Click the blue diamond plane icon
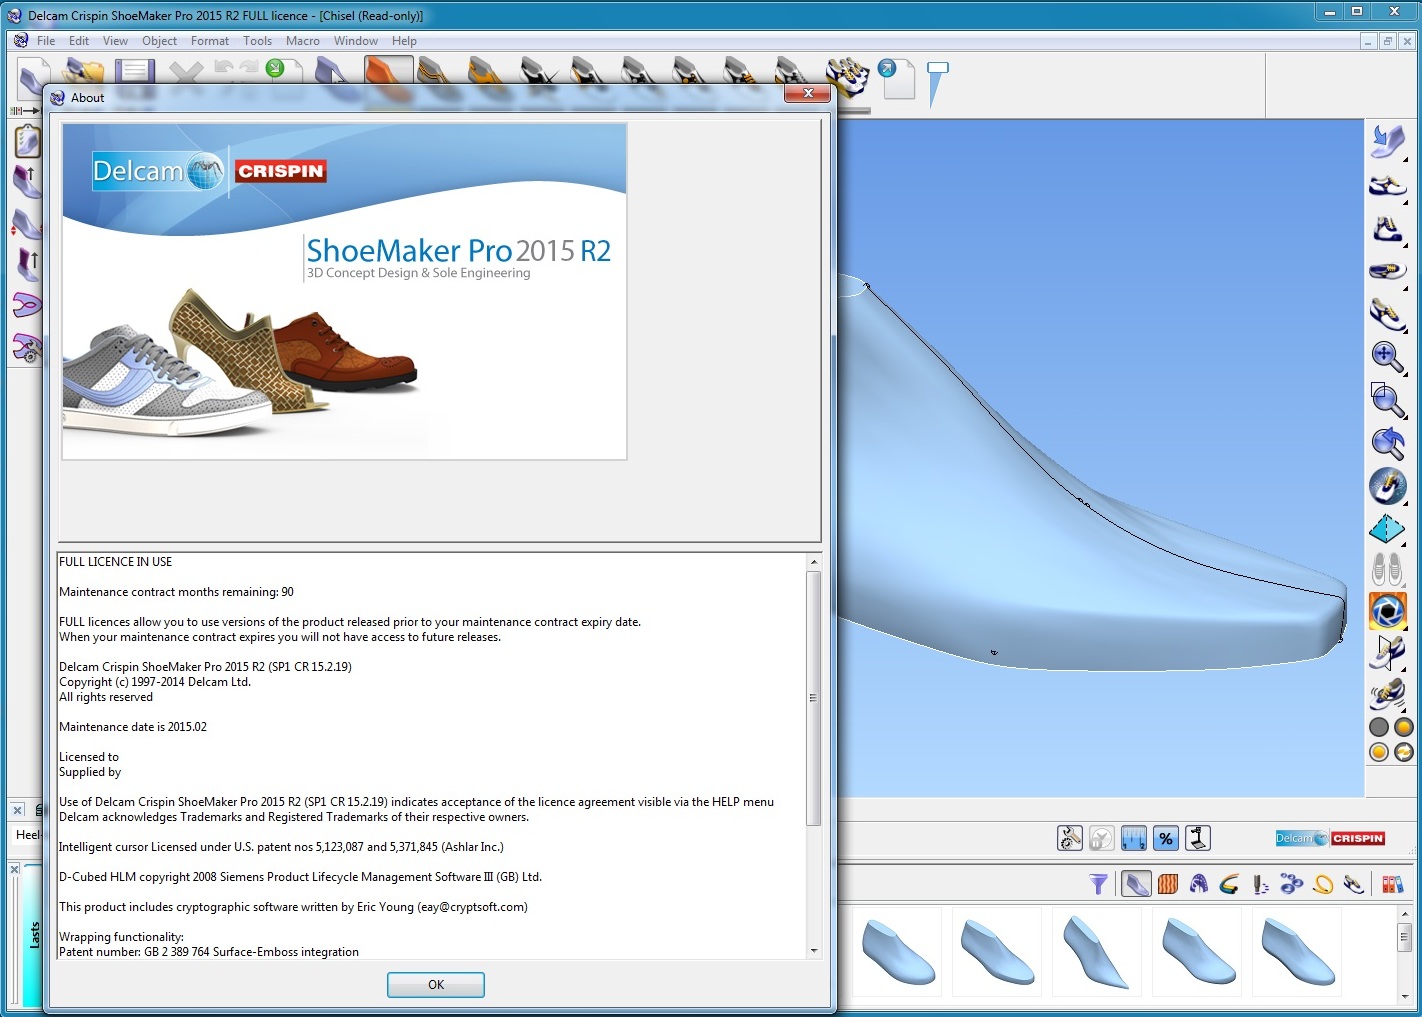1422x1017 pixels. coord(1388,529)
